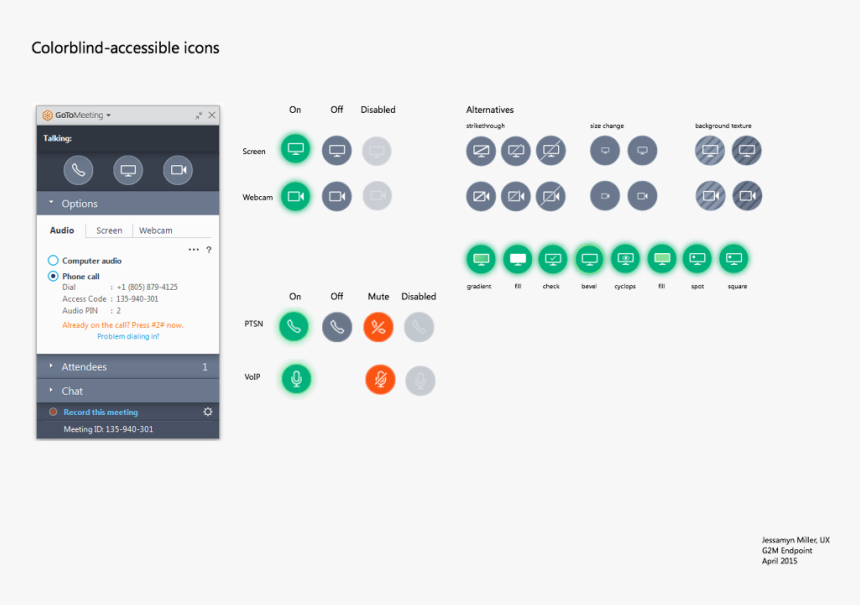Screen dimensions: 860x605
Task: Click the webcam button in the panel
Action: pyautogui.click(x=178, y=170)
